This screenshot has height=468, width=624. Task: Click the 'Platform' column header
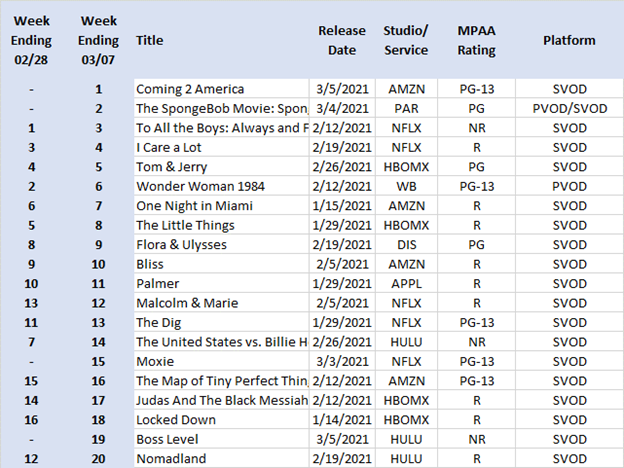point(569,41)
